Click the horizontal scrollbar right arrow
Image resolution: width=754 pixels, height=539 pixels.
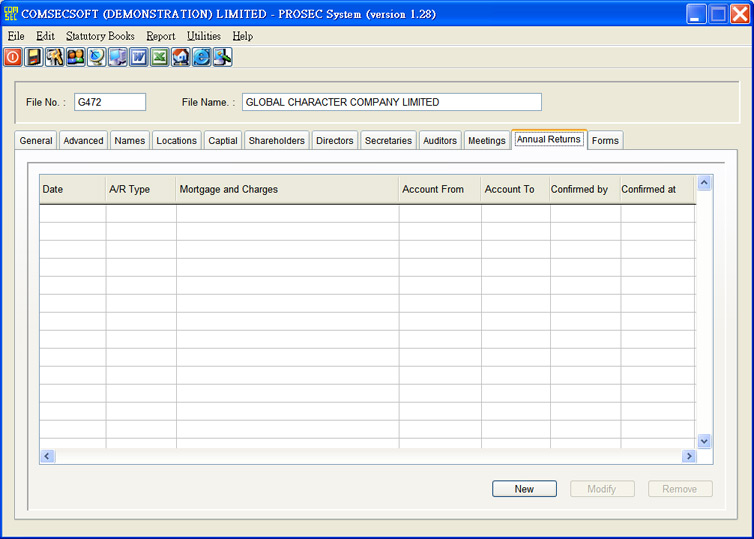(x=688, y=456)
